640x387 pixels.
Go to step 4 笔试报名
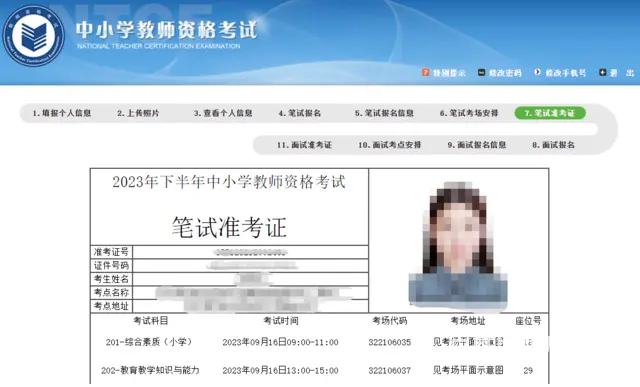[300, 113]
